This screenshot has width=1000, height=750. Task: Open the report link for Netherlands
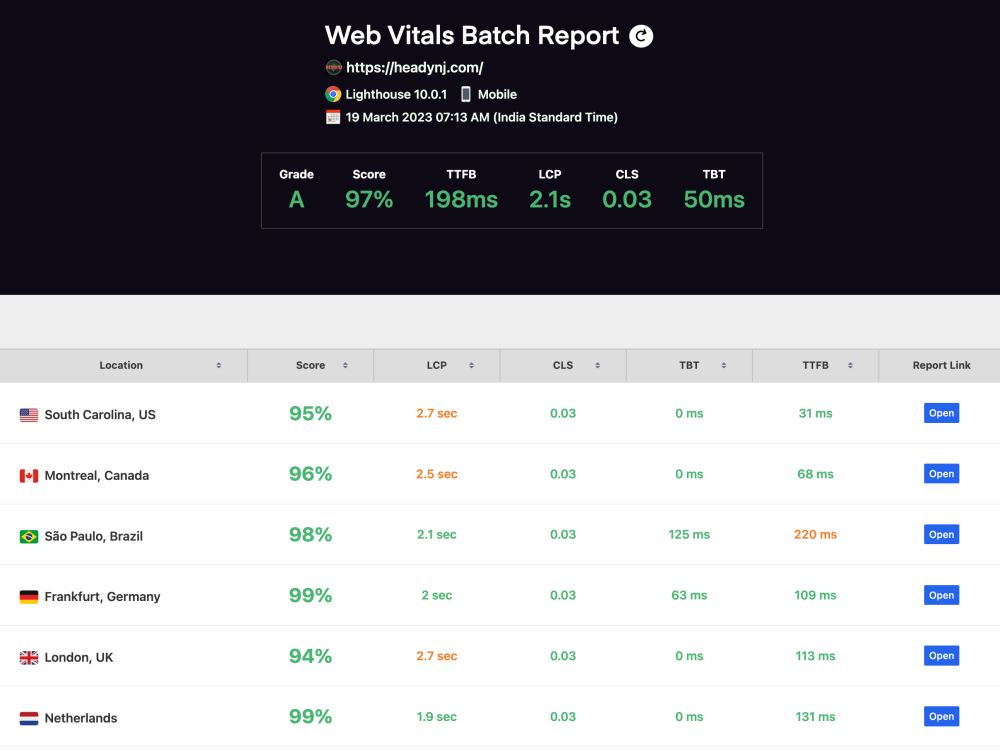pos(941,716)
